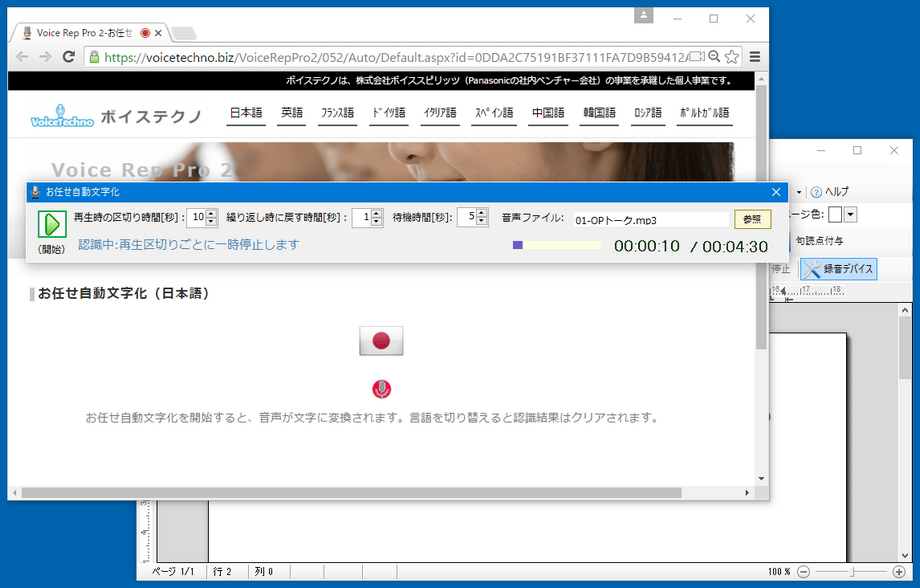Image resolution: width=920 pixels, height=588 pixels.
Task: Click 録音デバイス button in editor window
Action: tap(839, 269)
